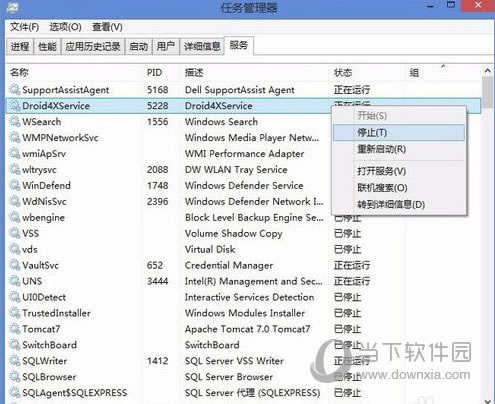
Task: Click the gear icon beside WSearch
Action: (x=14, y=122)
